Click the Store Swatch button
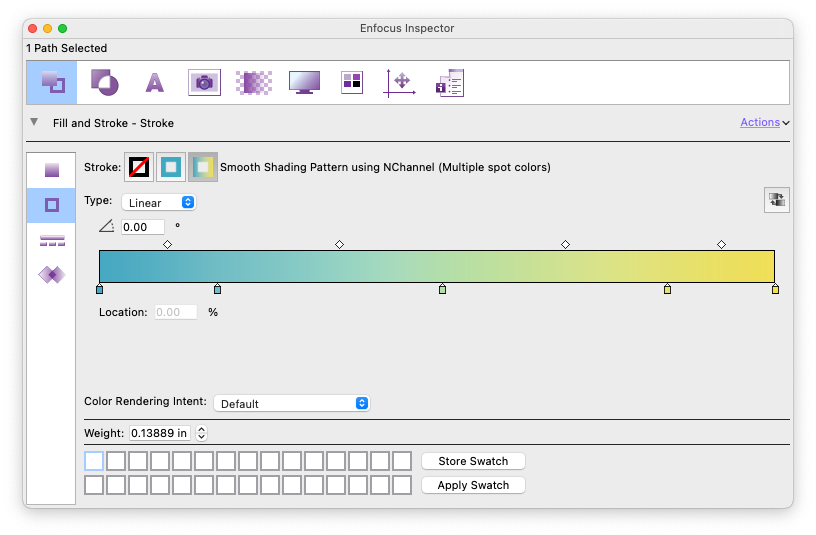816x535 pixels. coord(473,461)
